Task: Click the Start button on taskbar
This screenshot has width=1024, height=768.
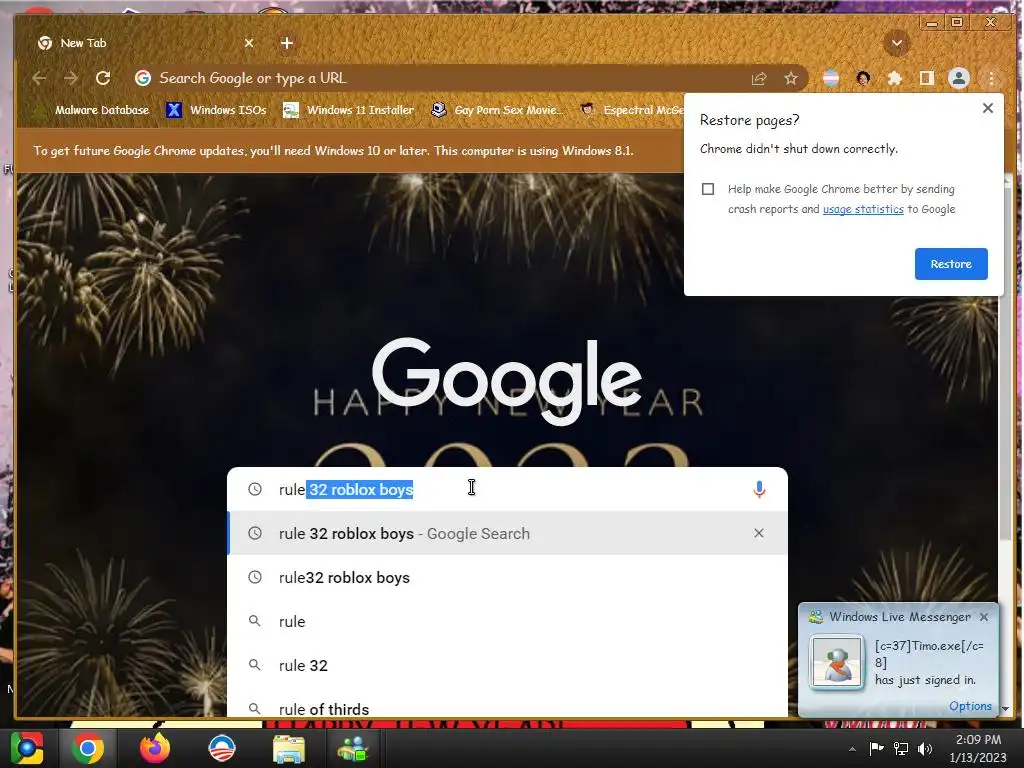Action: pyautogui.click(x=27, y=748)
